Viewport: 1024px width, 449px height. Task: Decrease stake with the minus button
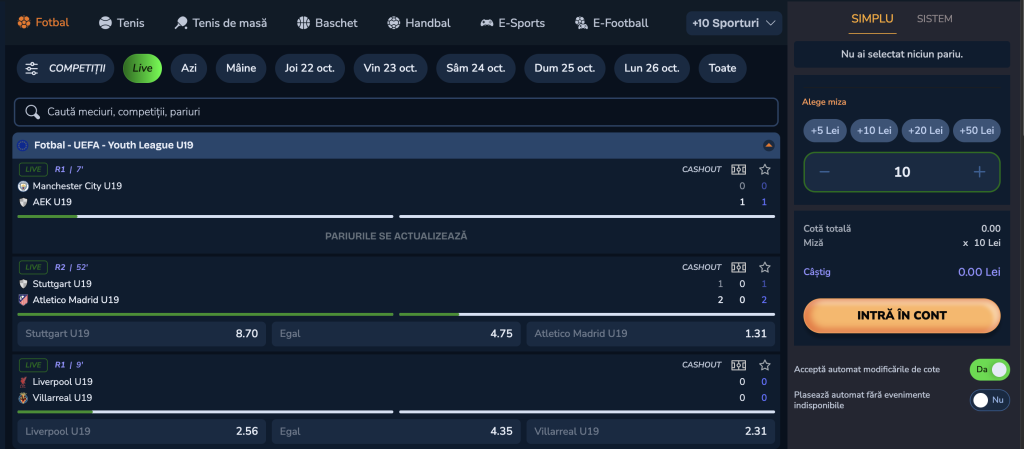pos(824,172)
